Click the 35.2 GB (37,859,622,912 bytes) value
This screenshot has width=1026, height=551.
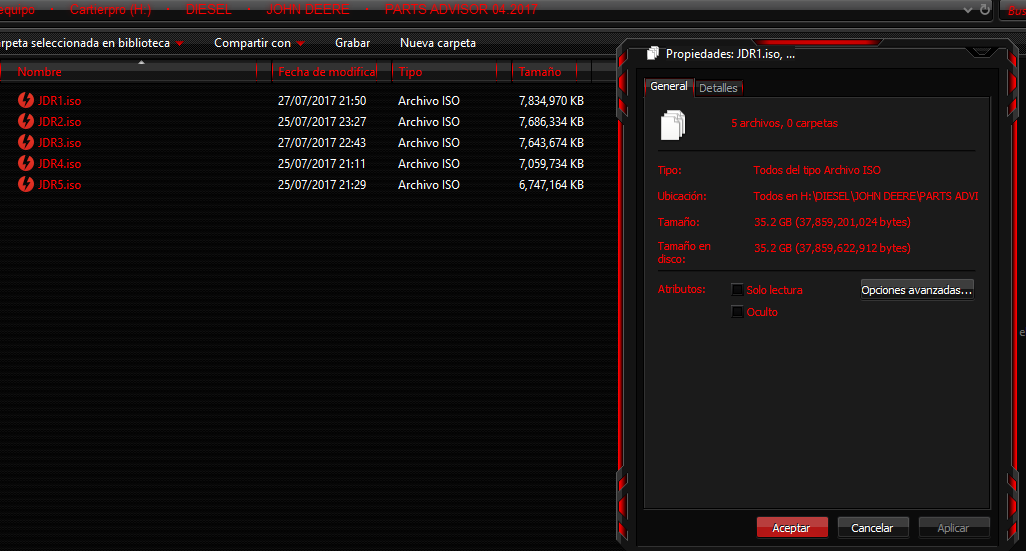click(x=832, y=248)
